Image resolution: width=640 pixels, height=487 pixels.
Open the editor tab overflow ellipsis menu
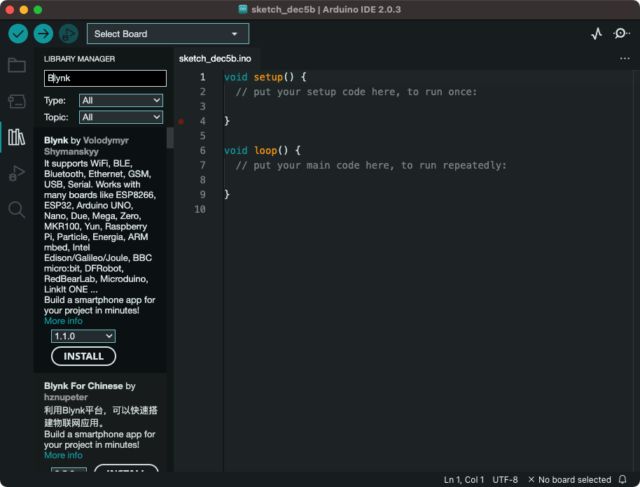pos(625,58)
